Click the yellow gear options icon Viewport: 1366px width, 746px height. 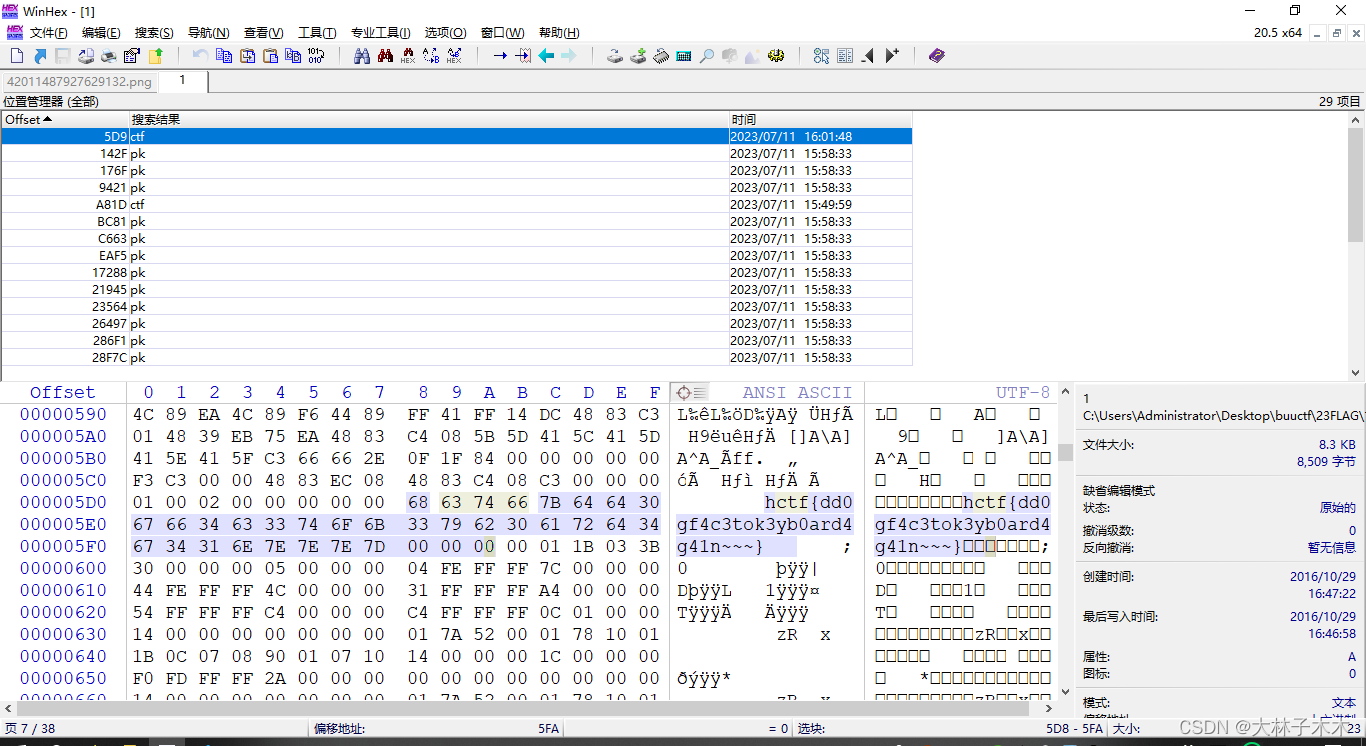776,56
